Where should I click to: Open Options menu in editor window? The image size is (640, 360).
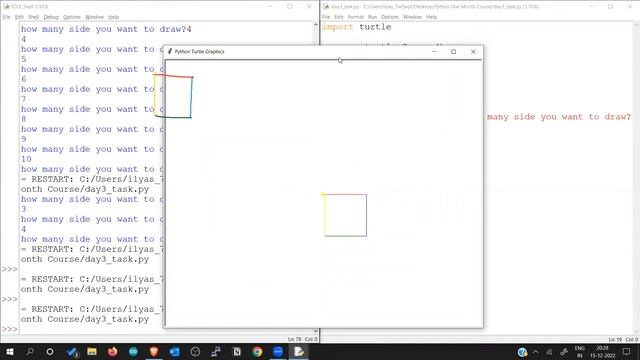[390, 17]
